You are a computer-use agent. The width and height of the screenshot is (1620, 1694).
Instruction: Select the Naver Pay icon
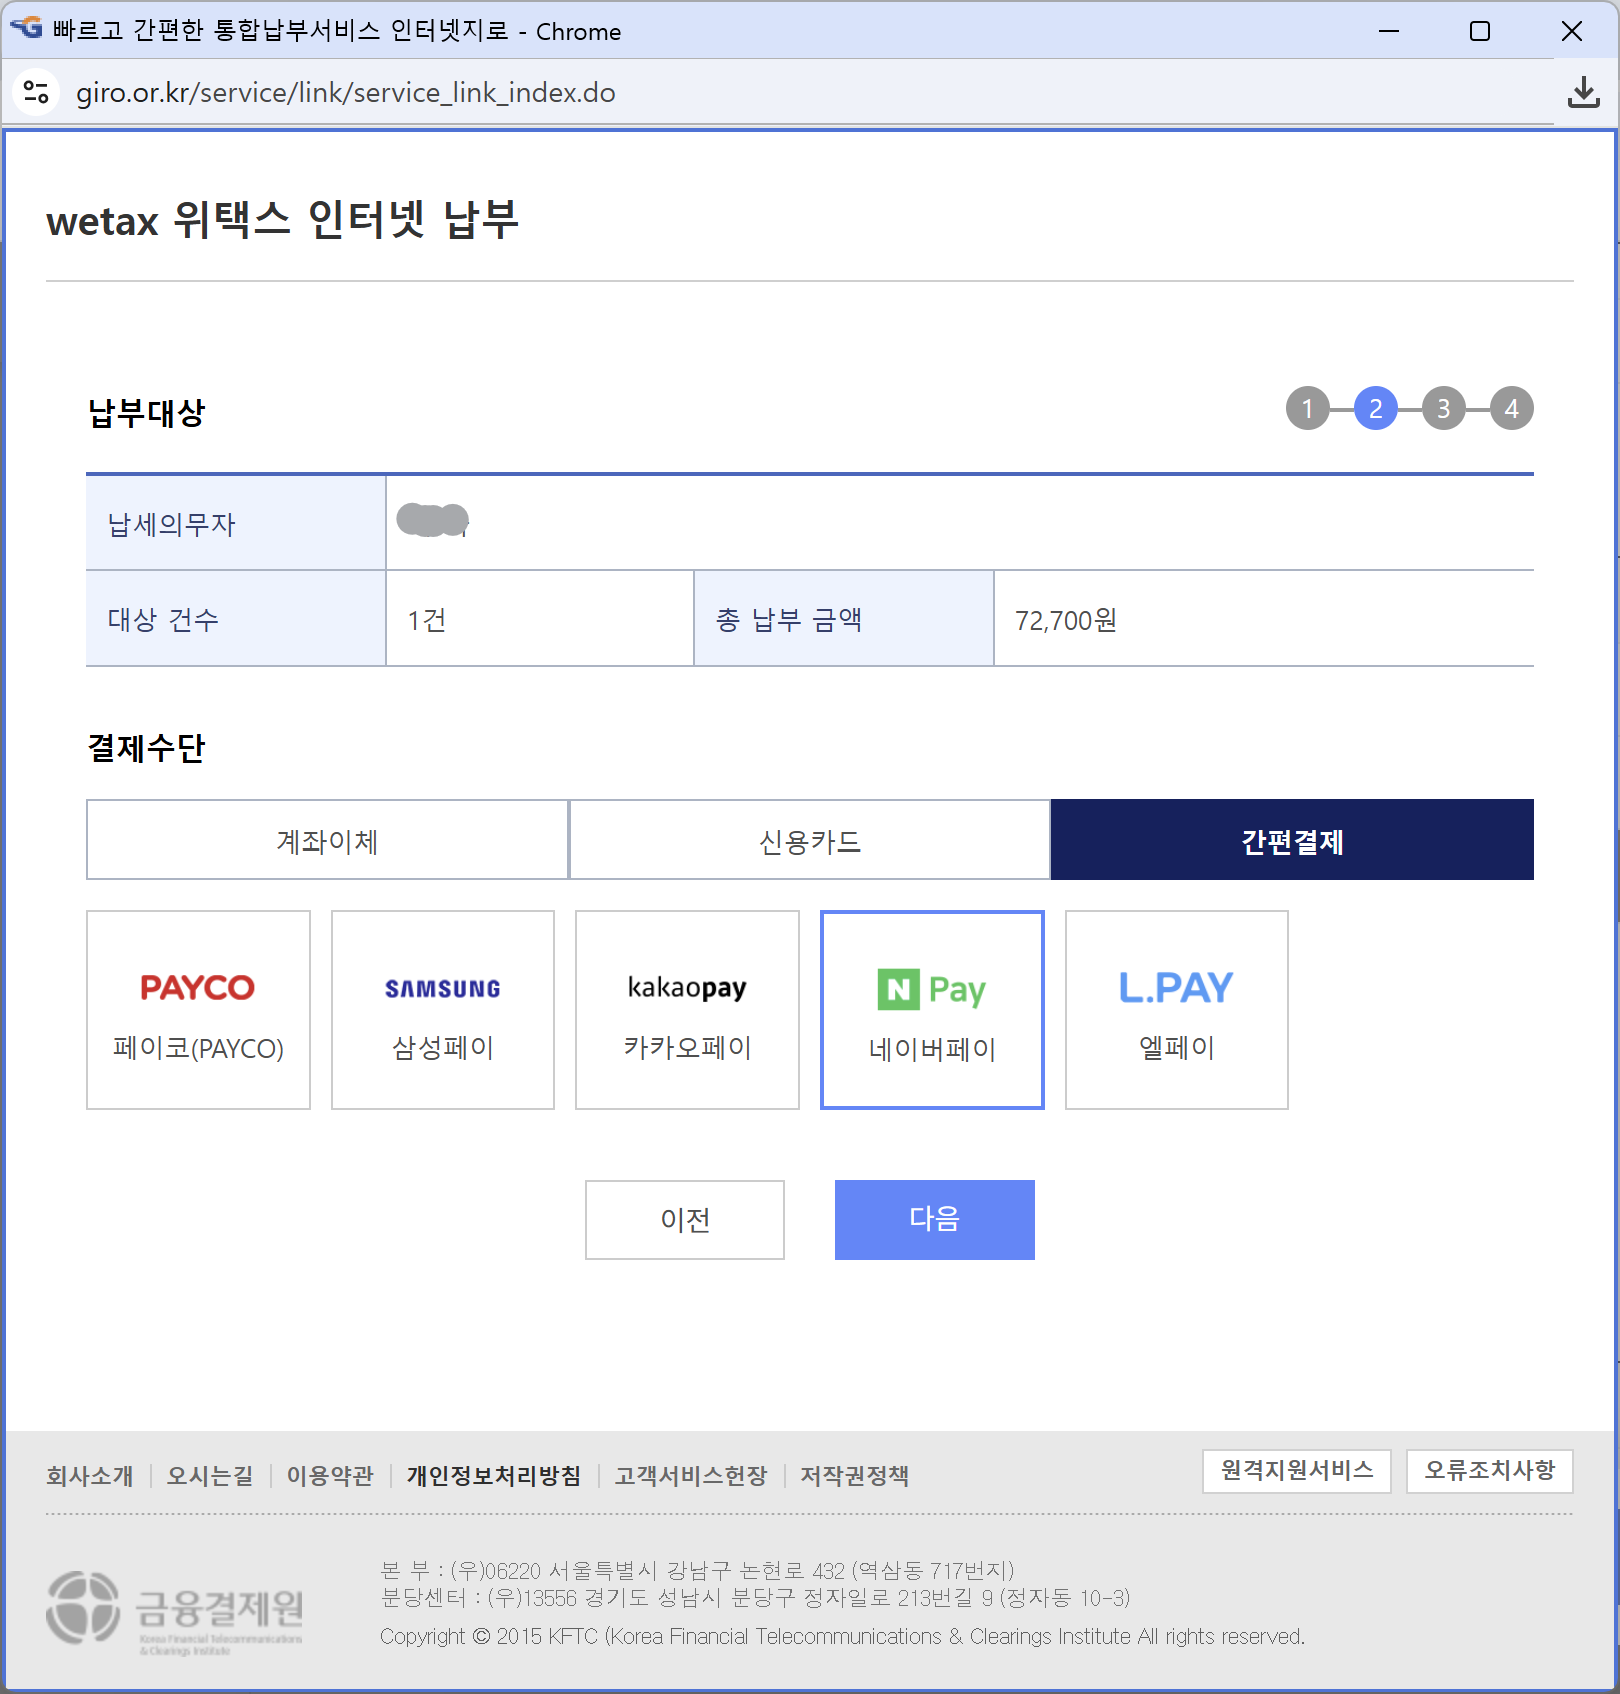931,1008
